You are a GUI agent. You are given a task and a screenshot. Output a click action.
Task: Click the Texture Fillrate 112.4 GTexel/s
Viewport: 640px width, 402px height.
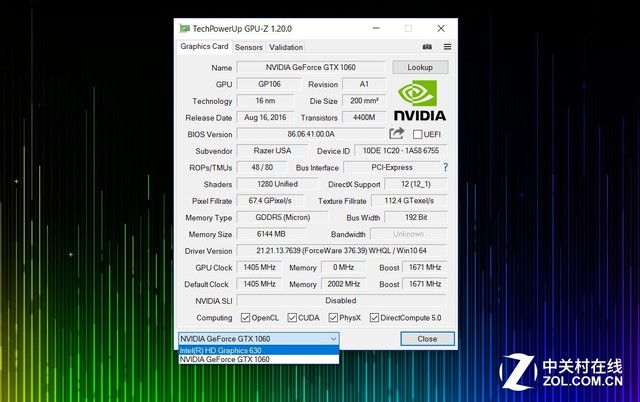409,201
